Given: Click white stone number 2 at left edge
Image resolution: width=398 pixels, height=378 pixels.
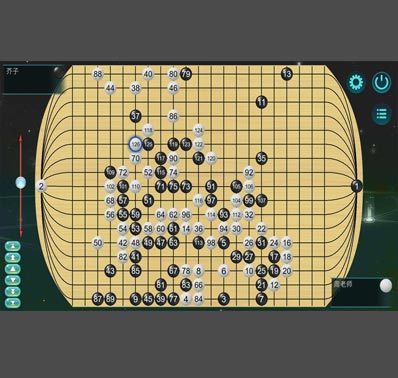Looking at the screenshot, I should coord(41,186).
